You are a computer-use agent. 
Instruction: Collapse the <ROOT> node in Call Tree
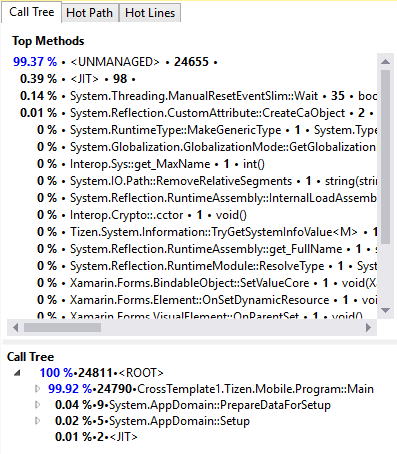pos(17,373)
